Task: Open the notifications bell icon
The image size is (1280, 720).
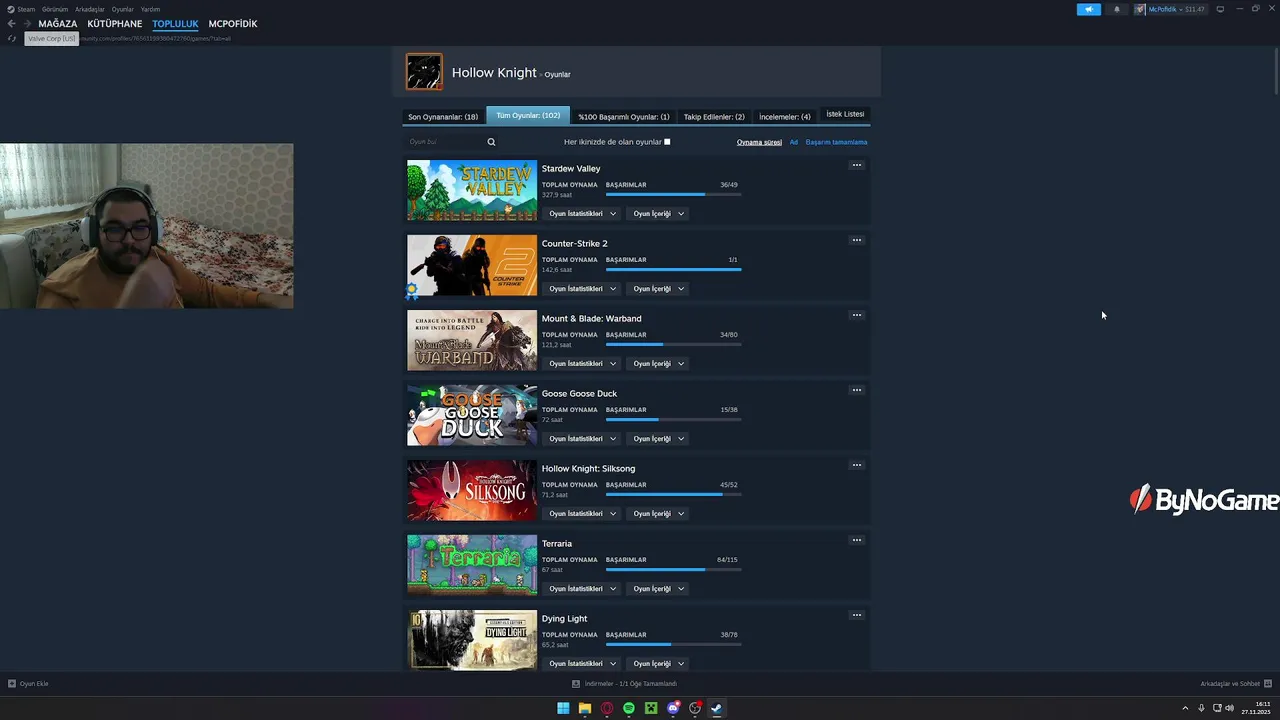Action: (1117, 9)
